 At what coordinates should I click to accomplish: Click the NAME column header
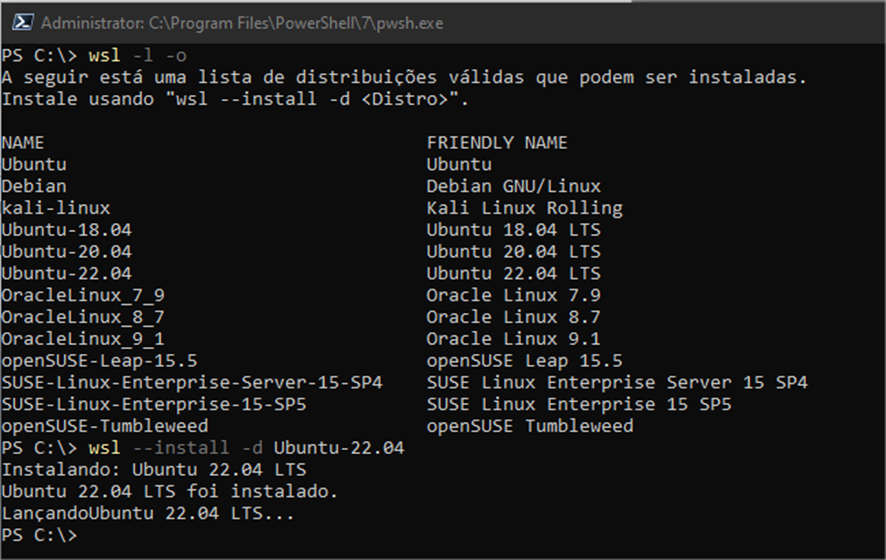coord(23,142)
